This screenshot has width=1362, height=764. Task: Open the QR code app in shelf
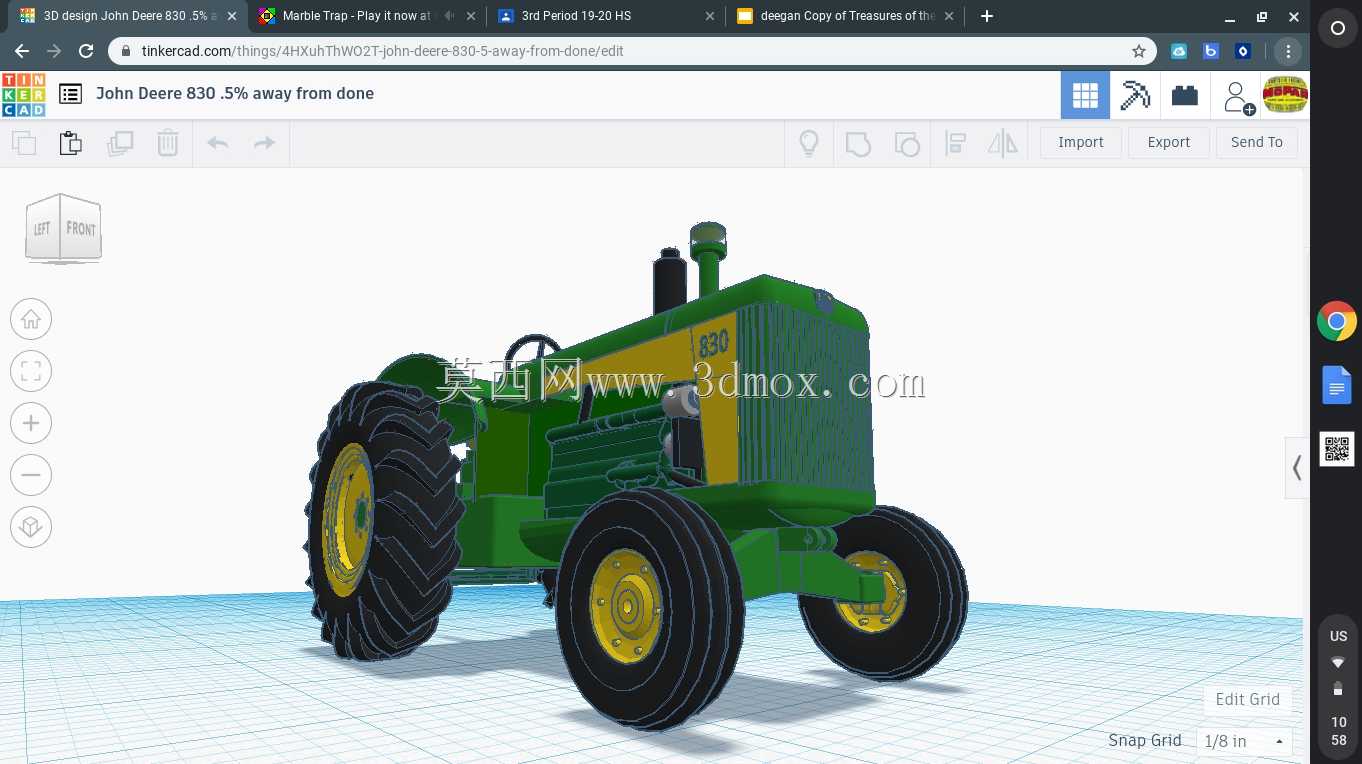coord(1337,449)
